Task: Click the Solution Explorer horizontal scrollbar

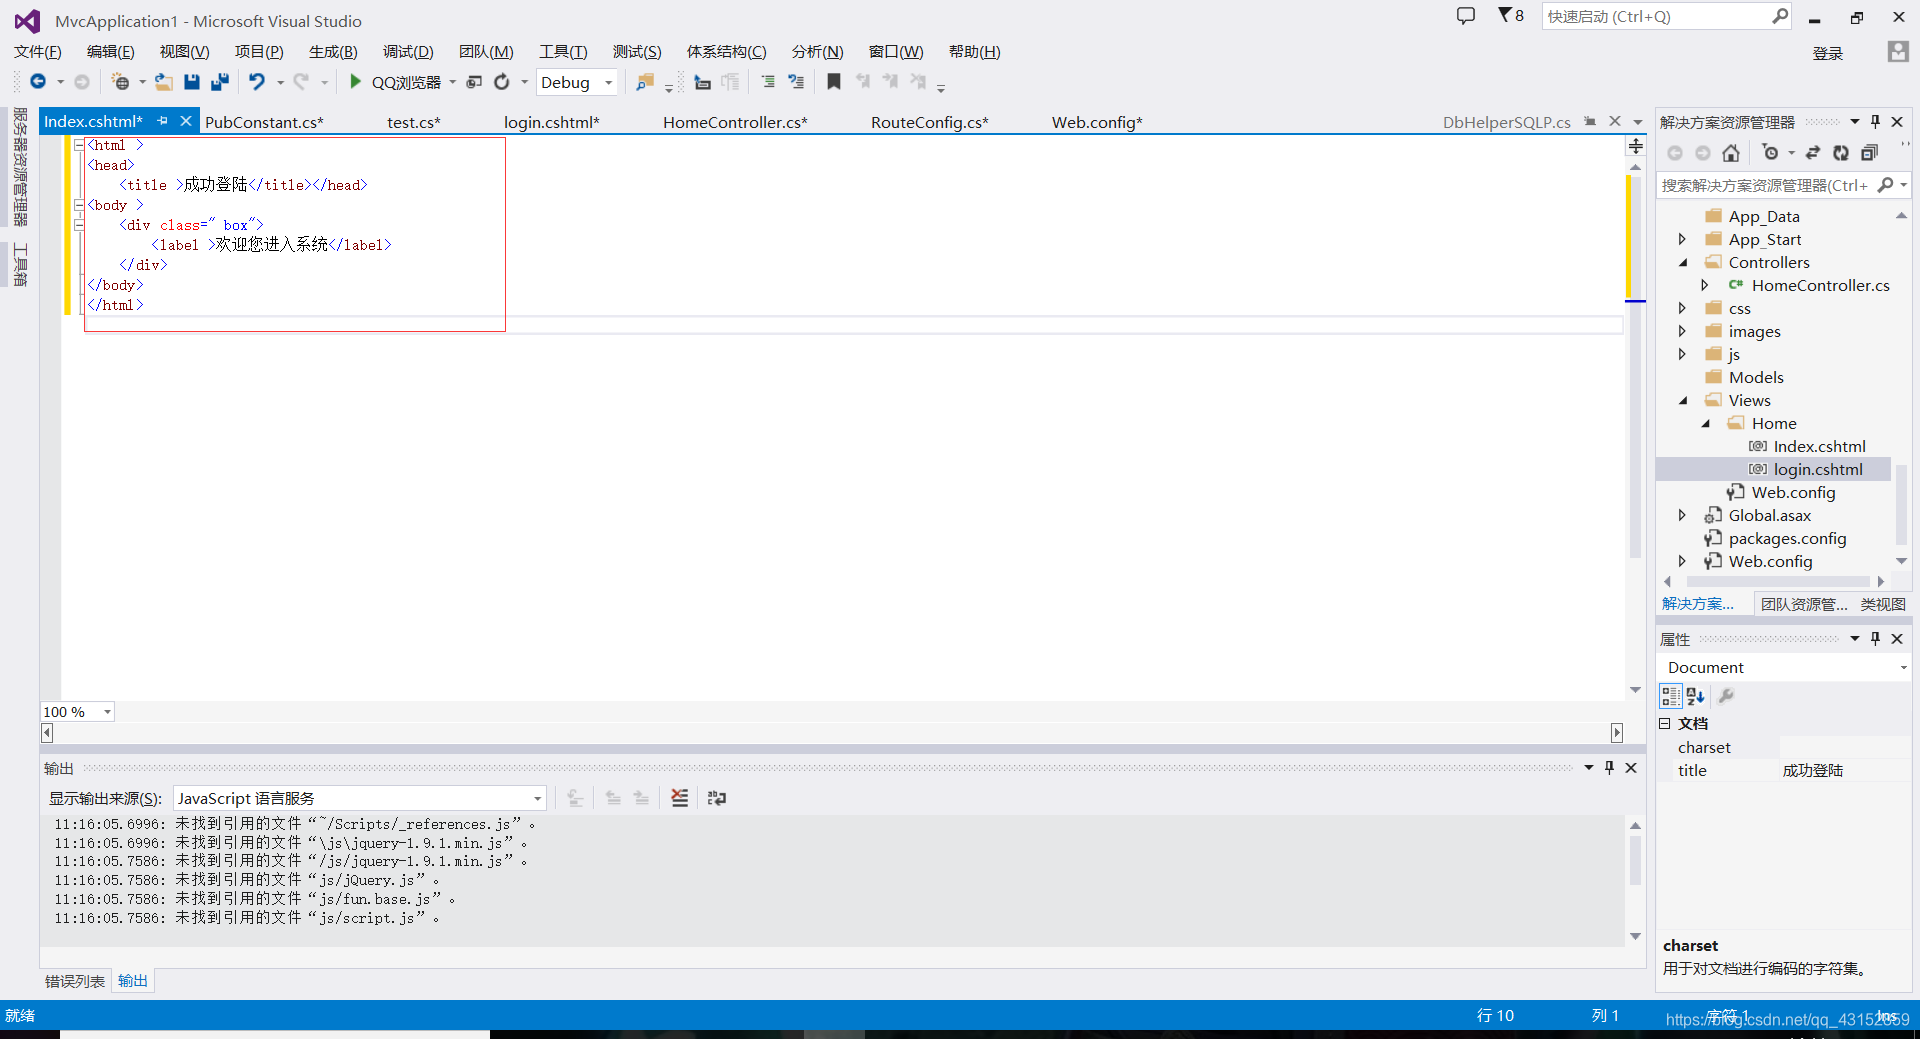Action: point(1778,581)
